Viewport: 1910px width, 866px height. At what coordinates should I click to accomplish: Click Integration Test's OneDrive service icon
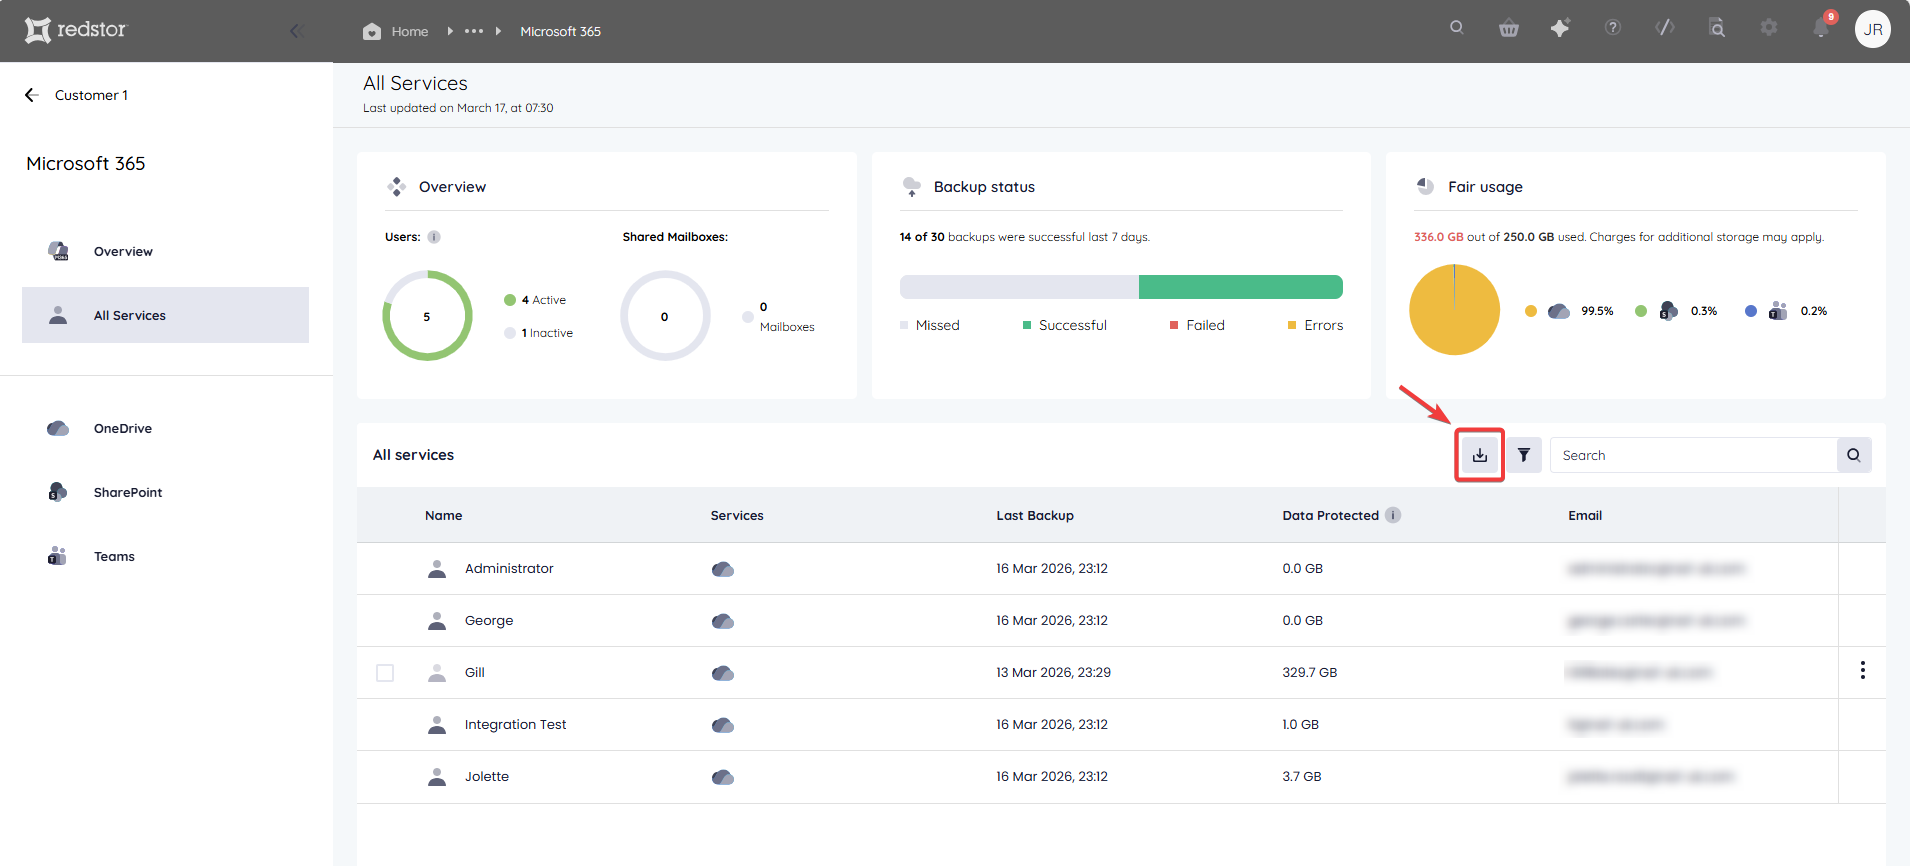click(723, 725)
